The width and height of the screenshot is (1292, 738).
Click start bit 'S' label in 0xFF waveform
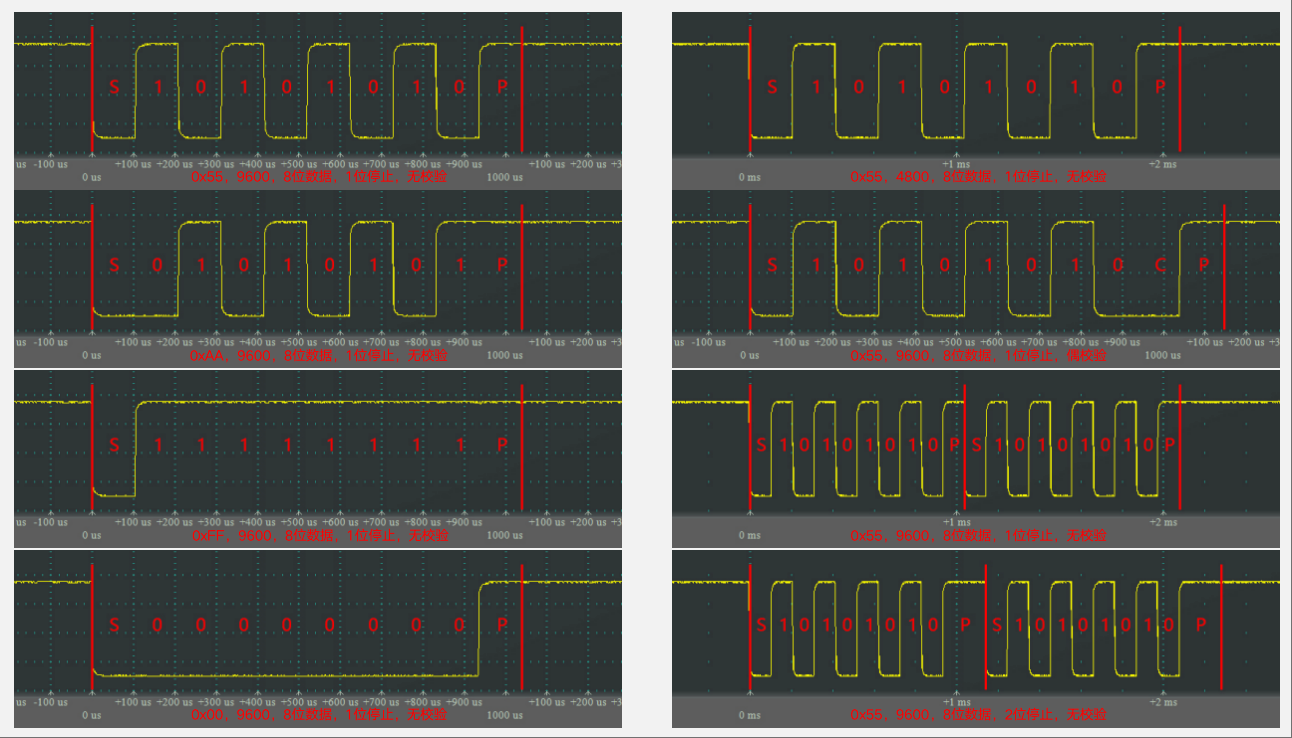click(113, 445)
